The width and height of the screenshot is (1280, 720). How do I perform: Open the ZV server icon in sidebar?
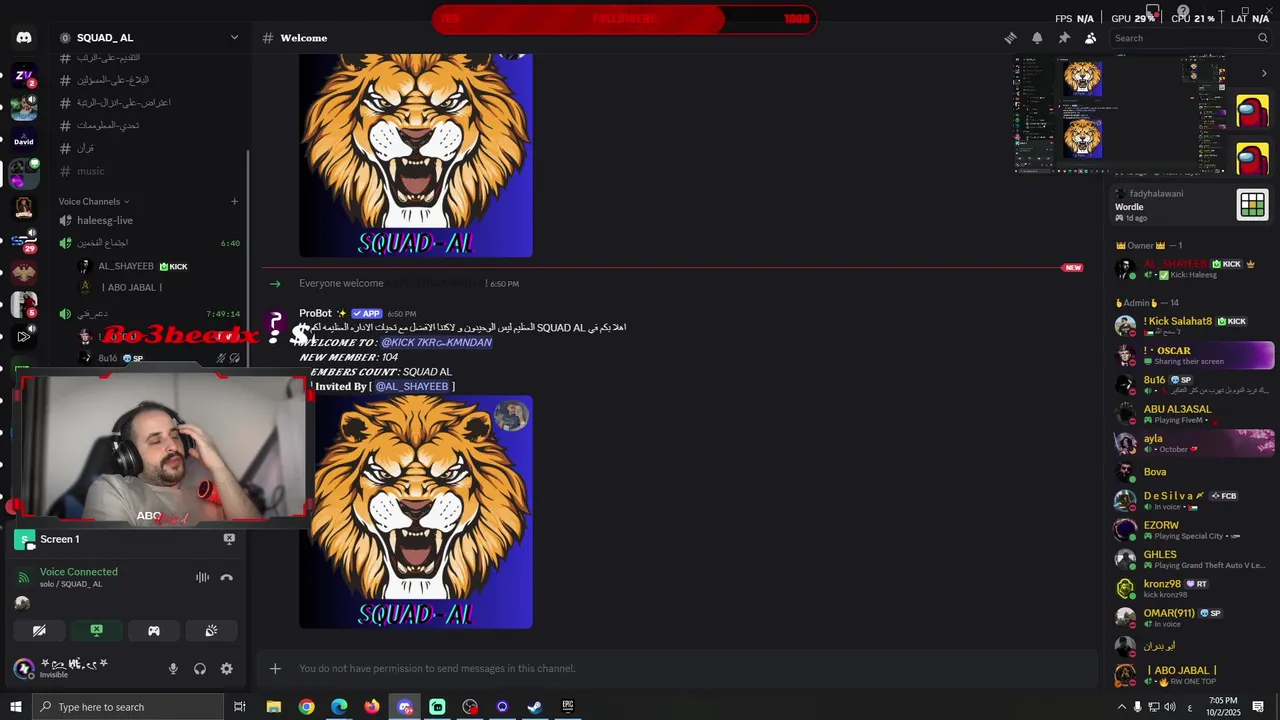click(24, 76)
